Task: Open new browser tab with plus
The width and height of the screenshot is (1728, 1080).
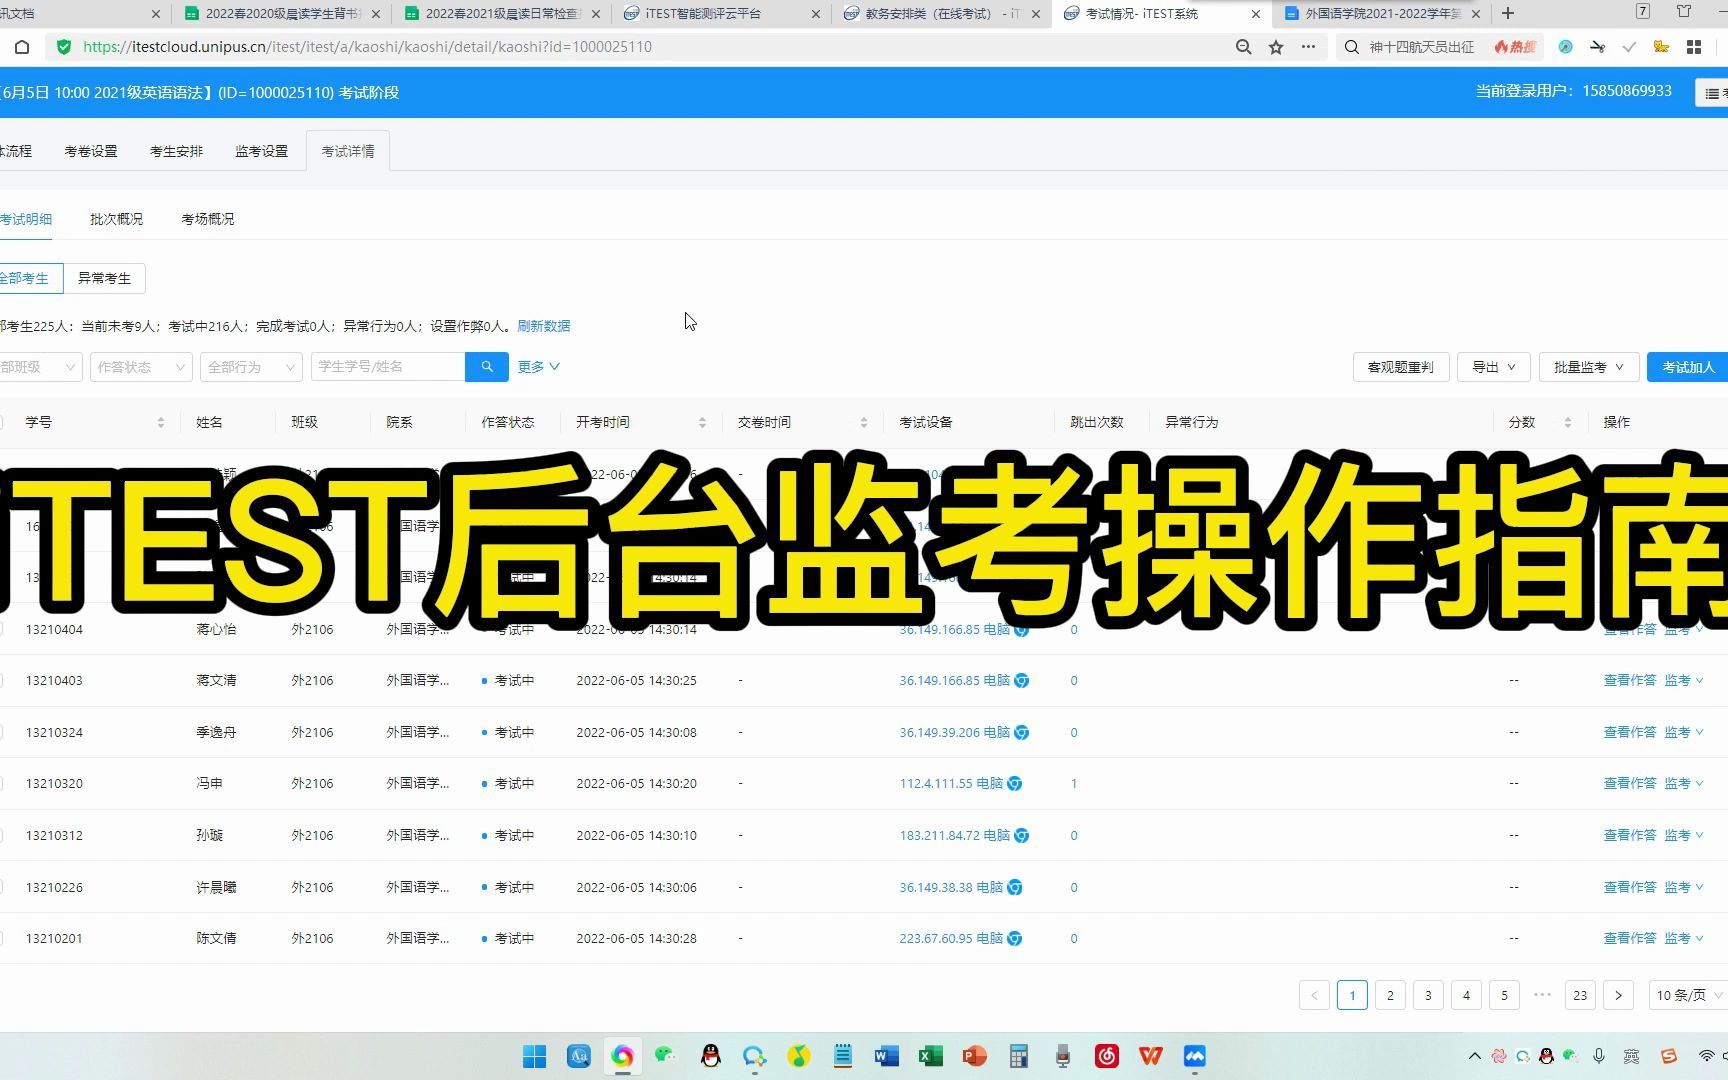Action: tap(1508, 13)
